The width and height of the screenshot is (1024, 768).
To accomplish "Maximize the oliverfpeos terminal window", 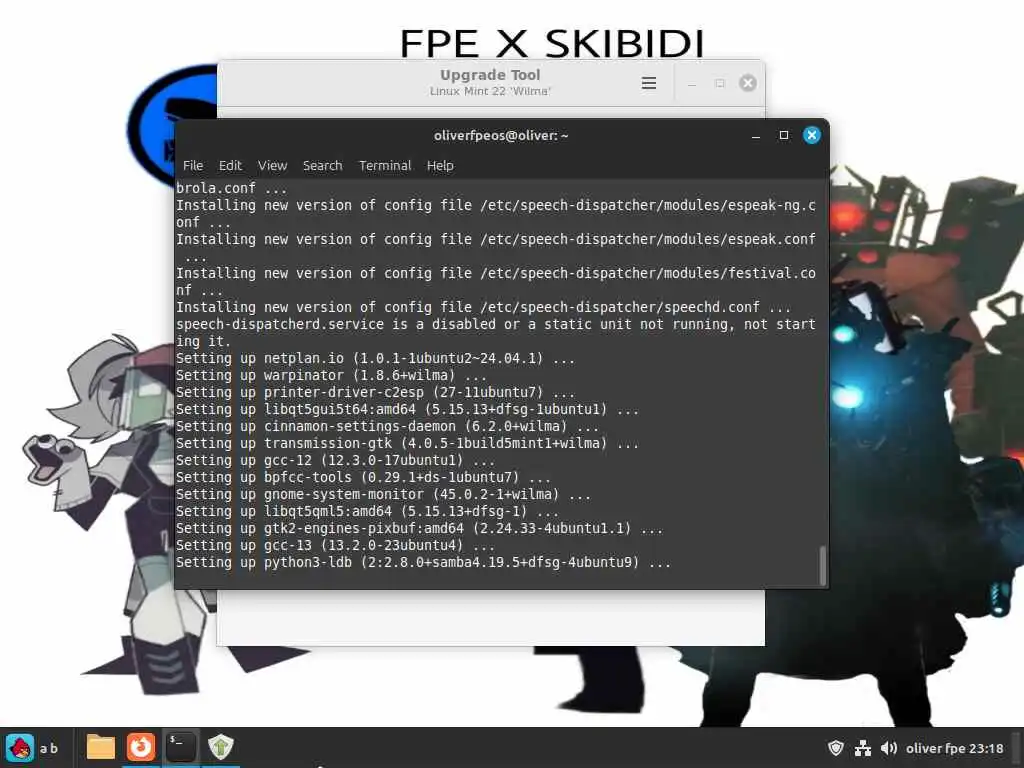I will (x=784, y=135).
